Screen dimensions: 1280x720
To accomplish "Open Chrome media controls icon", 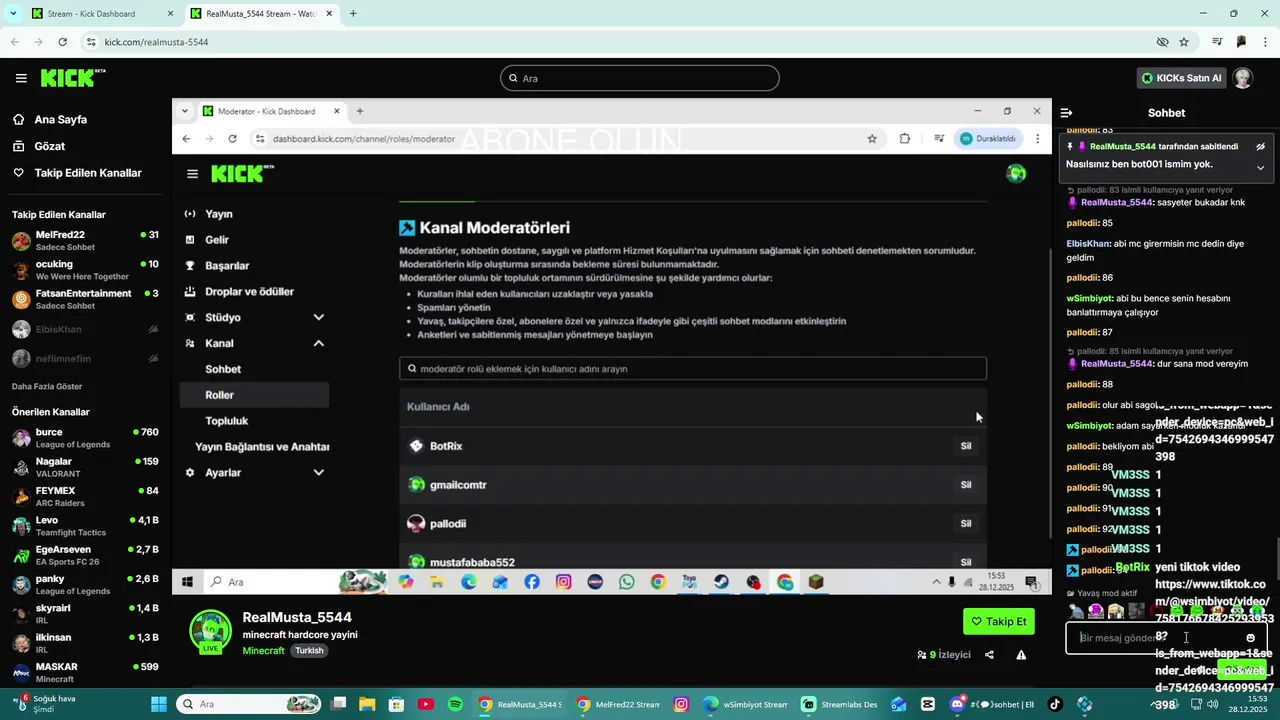I will point(1217,42).
